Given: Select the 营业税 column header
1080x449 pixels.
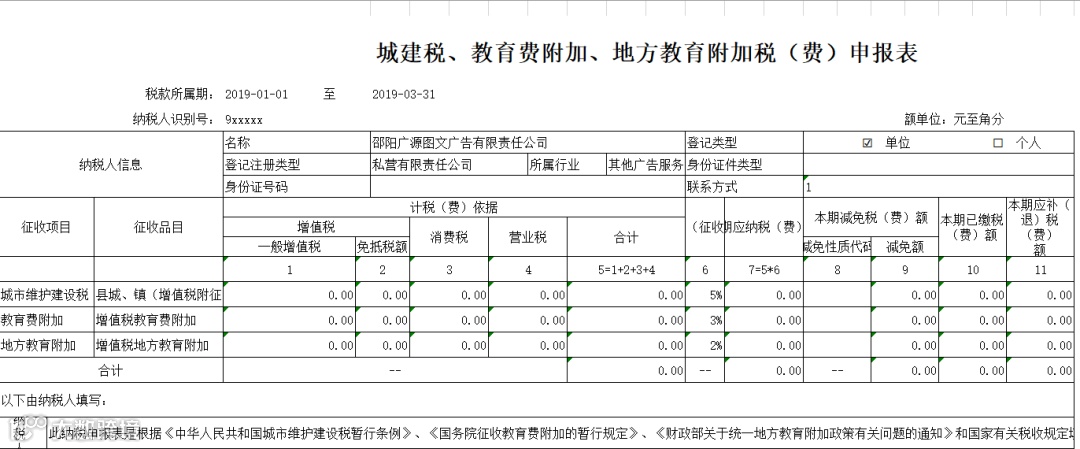Looking at the screenshot, I should coord(528,238).
